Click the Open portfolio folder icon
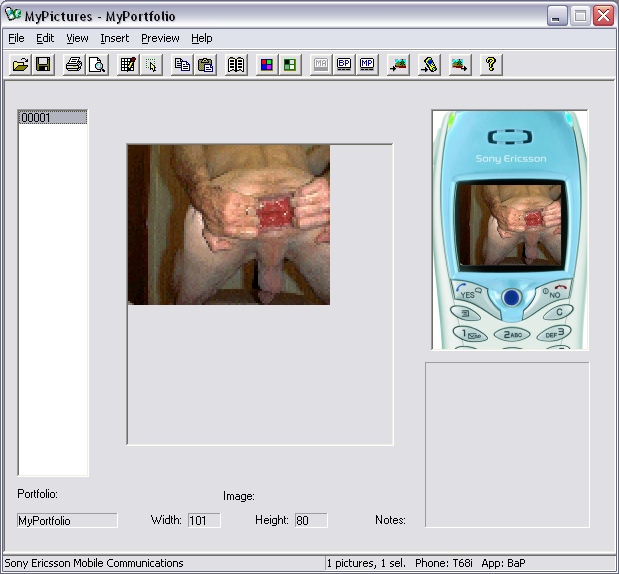This screenshot has width=619, height=574. 20,64
